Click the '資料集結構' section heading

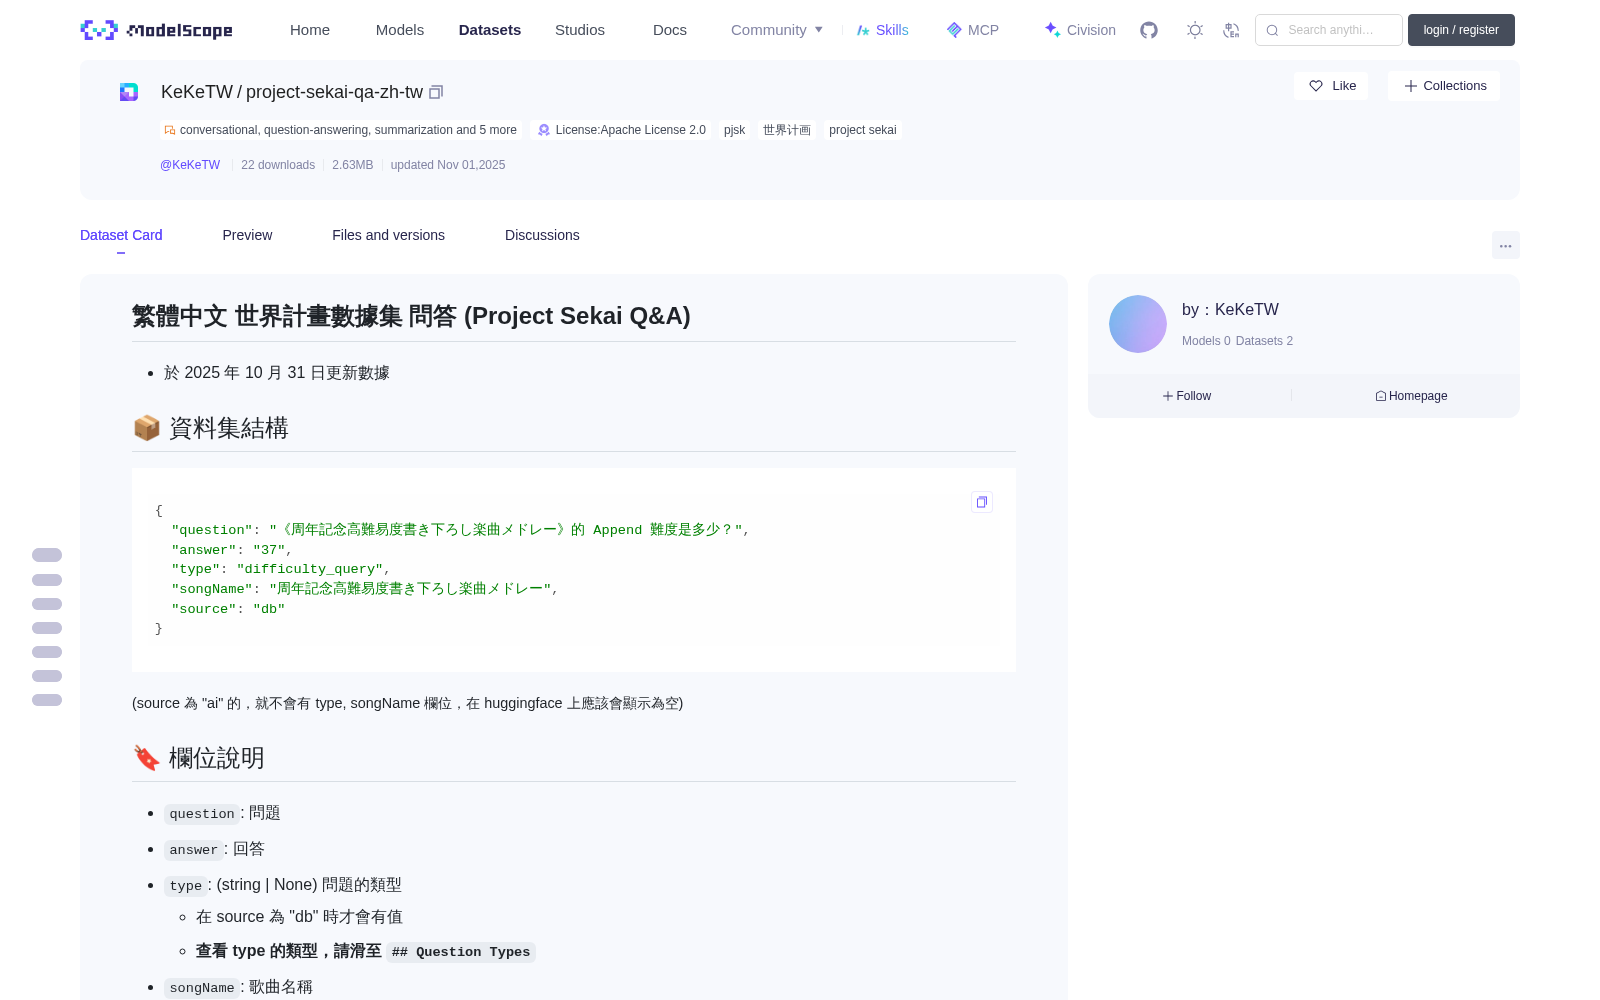coord(210,428)
